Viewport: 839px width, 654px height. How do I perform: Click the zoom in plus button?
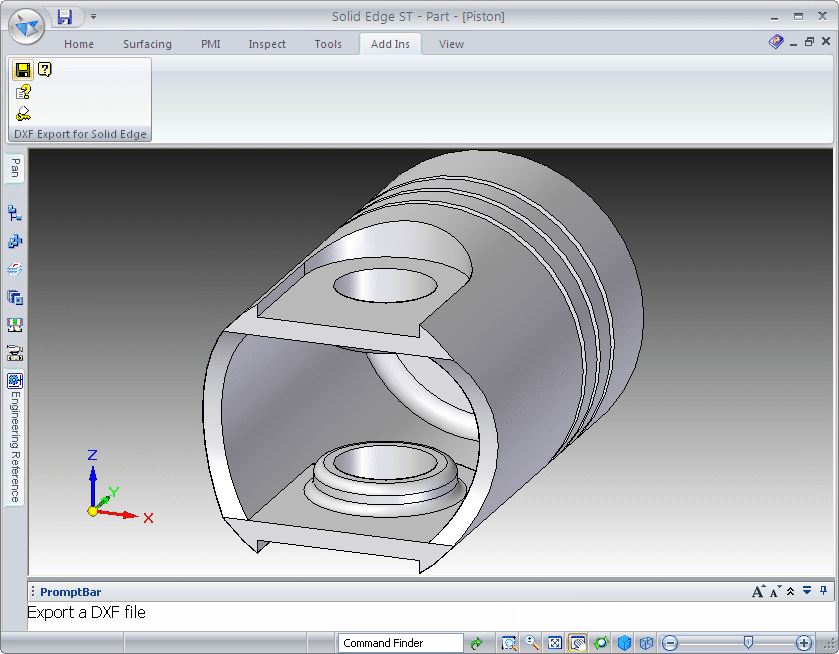click(804, 643)
